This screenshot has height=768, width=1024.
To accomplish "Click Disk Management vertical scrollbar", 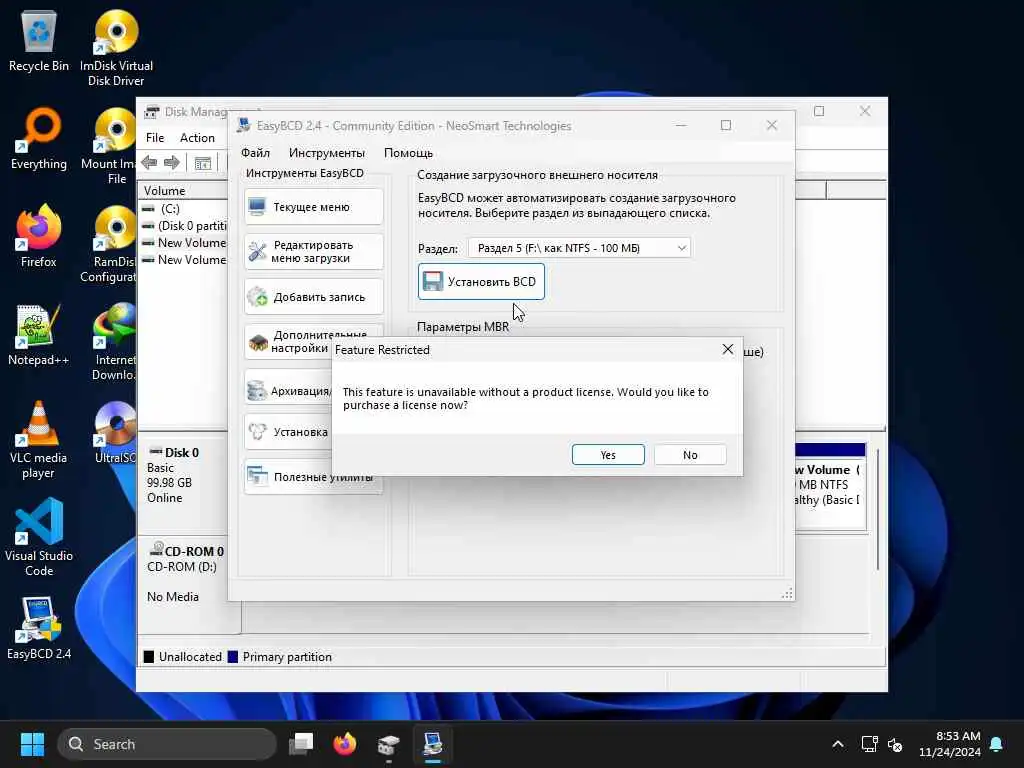I will (878, 509).
